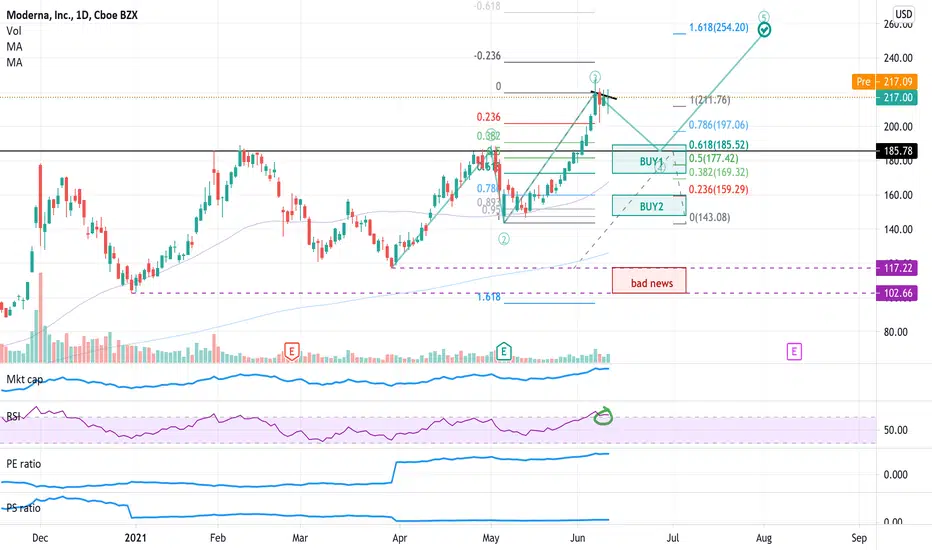Click the Feb label on the time axis

pos(218,538)
